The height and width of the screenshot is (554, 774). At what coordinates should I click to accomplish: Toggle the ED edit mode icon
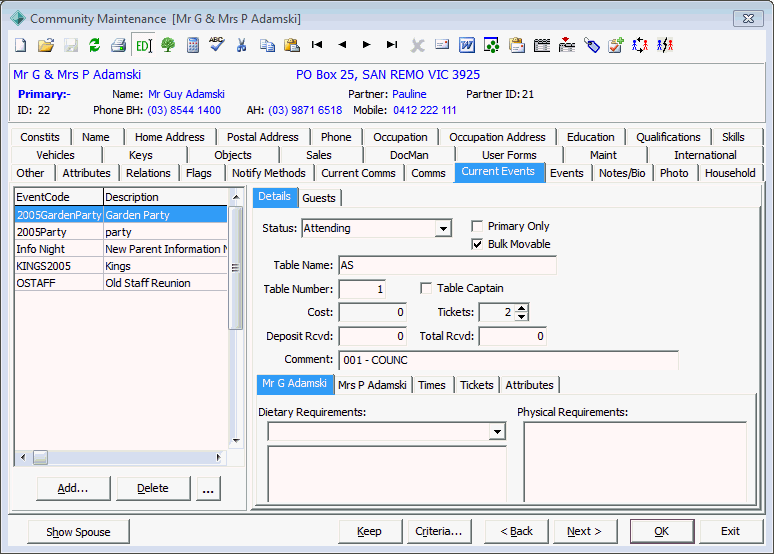(143, 45)
